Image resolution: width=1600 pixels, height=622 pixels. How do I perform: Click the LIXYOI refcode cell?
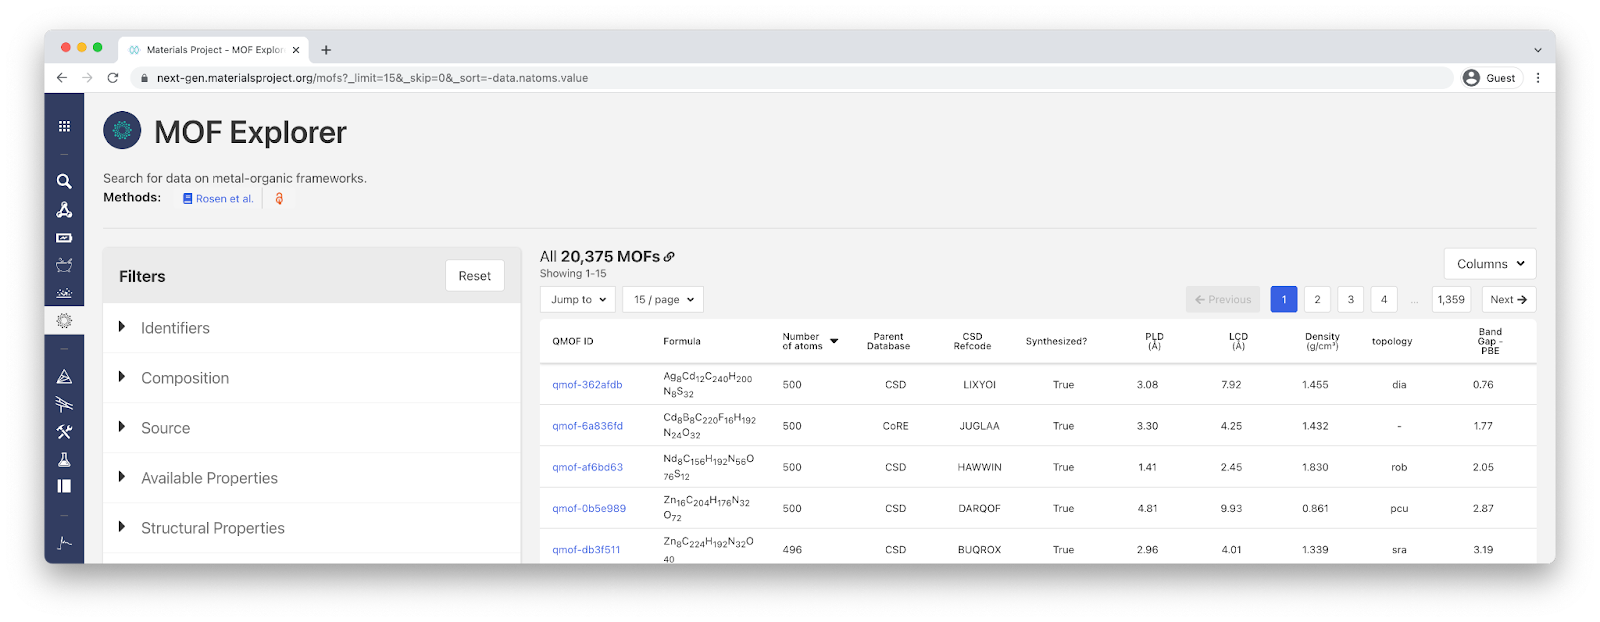pos(979,385)
